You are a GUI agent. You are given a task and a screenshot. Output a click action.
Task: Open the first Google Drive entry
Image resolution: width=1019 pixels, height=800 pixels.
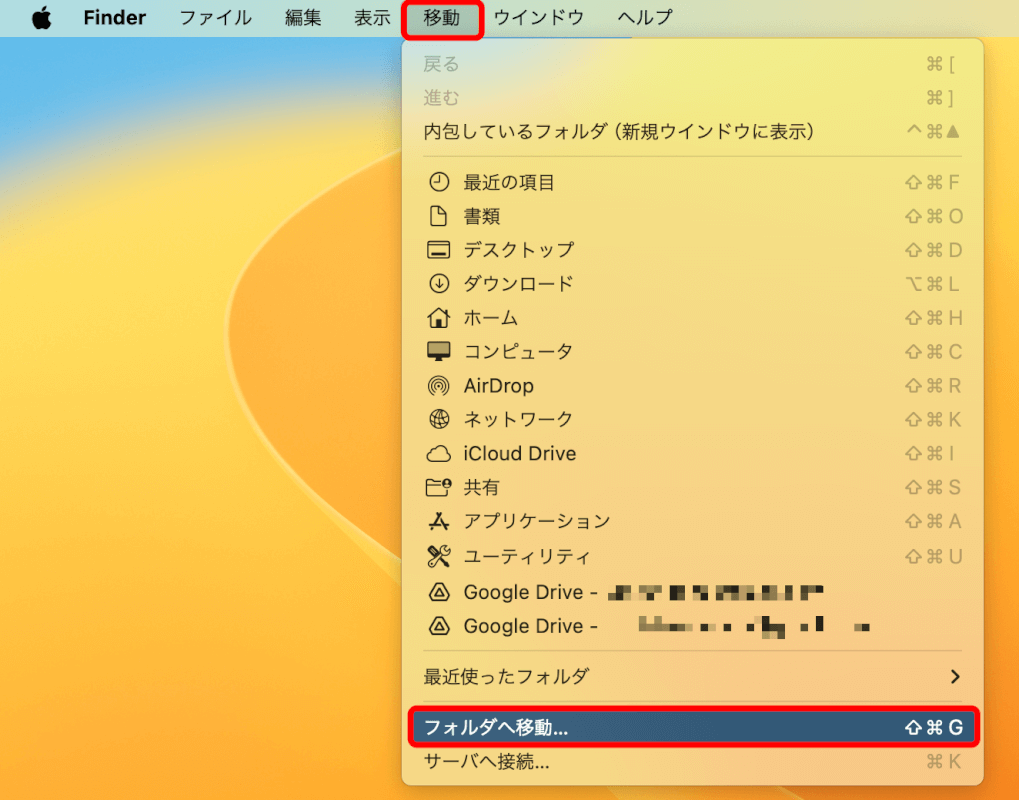530,592
